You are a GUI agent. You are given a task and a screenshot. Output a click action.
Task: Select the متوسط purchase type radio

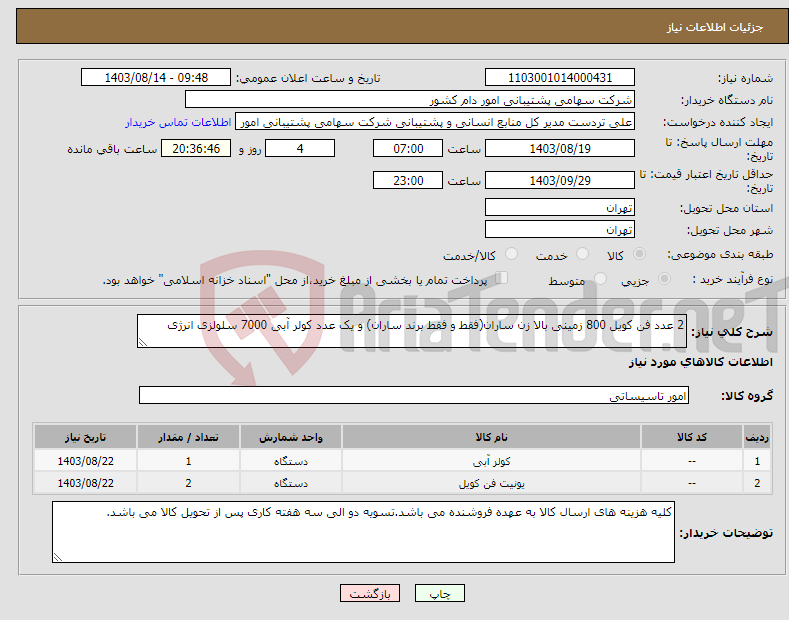[600, 278]
